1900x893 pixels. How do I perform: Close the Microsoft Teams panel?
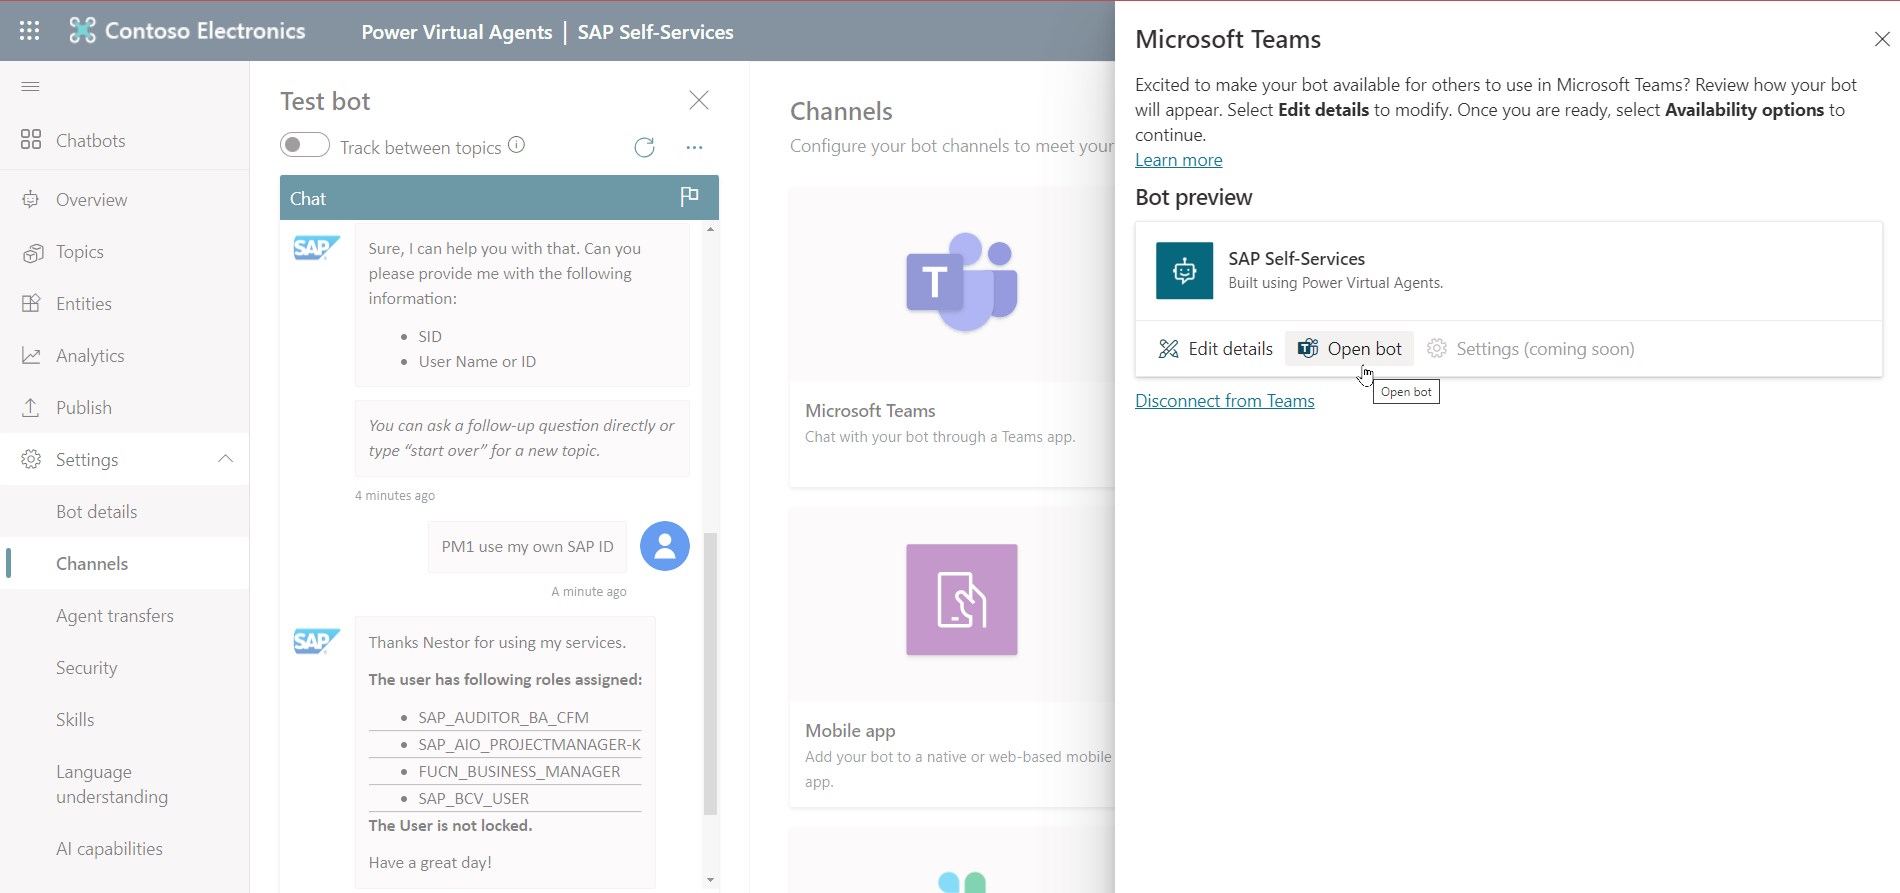(1881, 39)
